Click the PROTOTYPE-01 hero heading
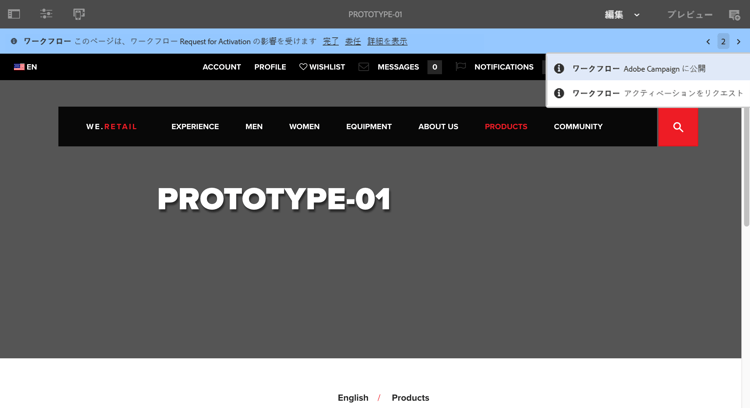This screenshot has height=408, width=750. [x=275, y=199]
